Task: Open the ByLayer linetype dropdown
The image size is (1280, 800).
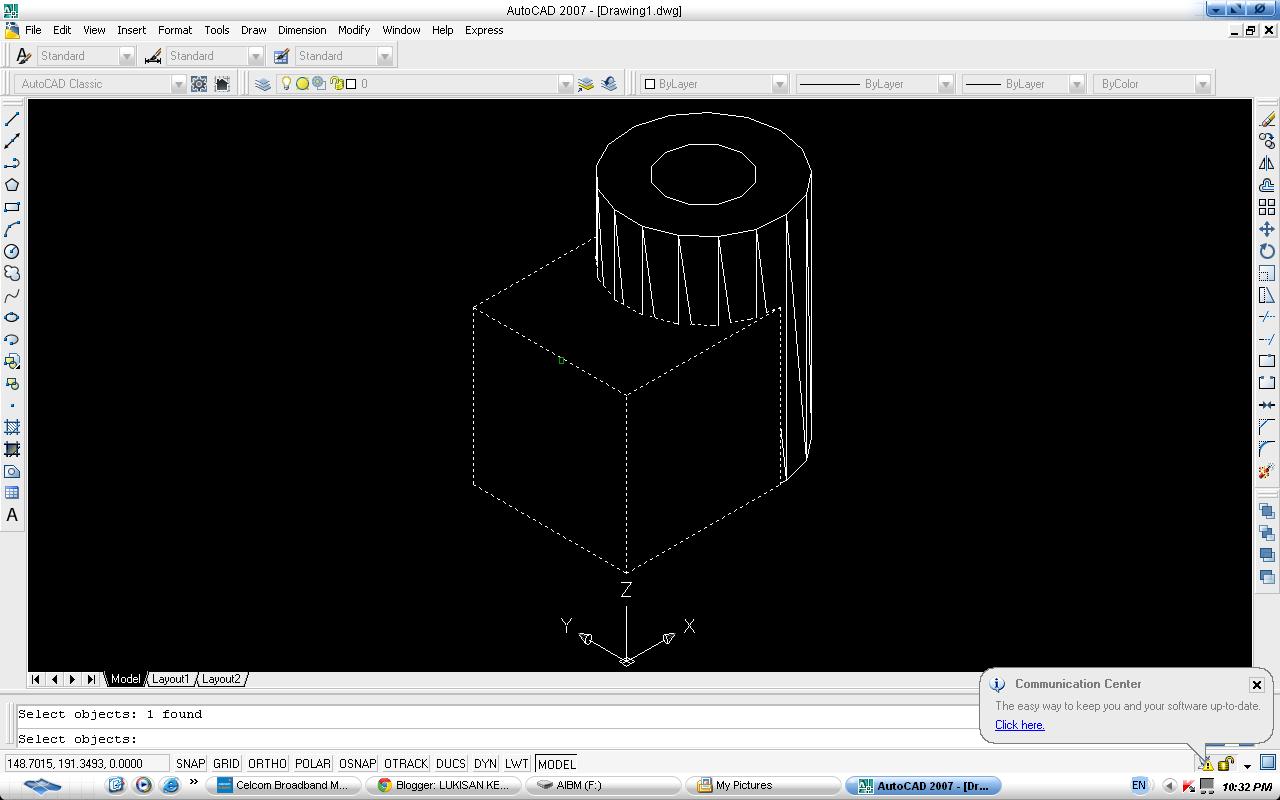Action: (x=944, y=84)
